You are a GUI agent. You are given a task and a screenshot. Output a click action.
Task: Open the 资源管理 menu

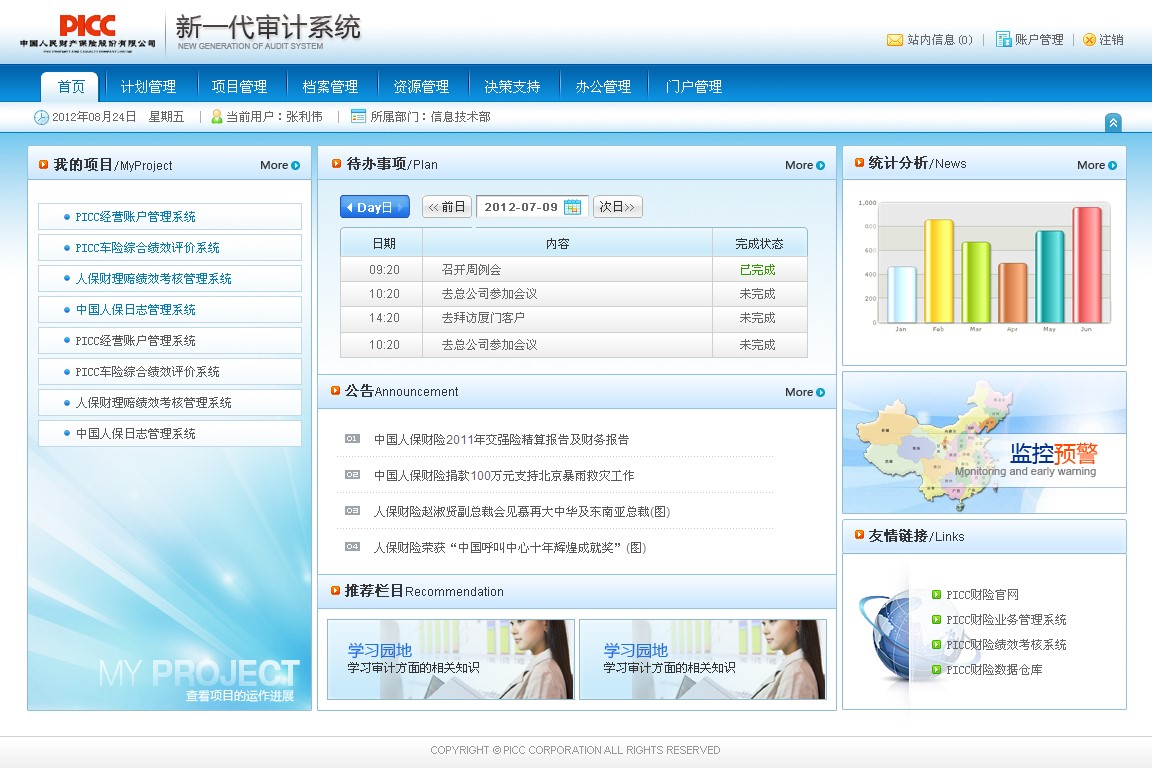(422, 87)
